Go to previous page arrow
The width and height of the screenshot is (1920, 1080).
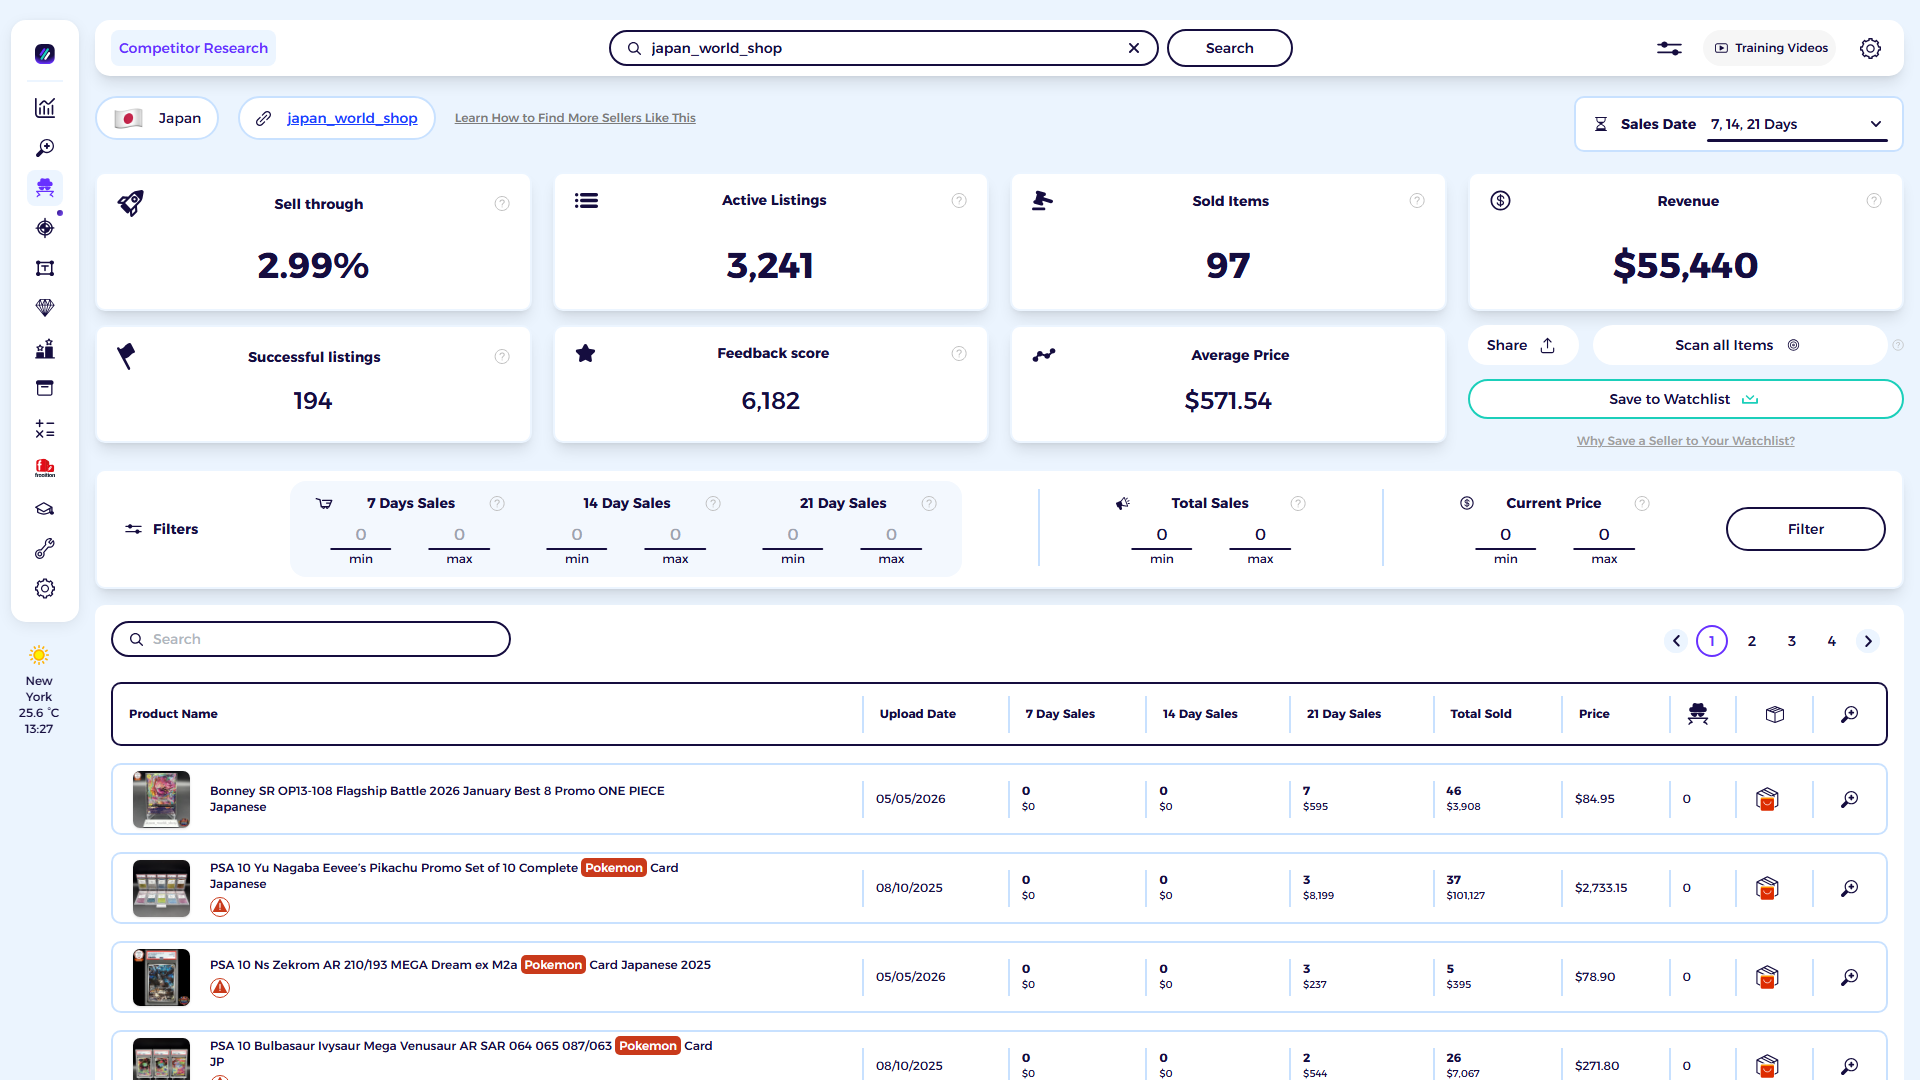click(1677, 641)
